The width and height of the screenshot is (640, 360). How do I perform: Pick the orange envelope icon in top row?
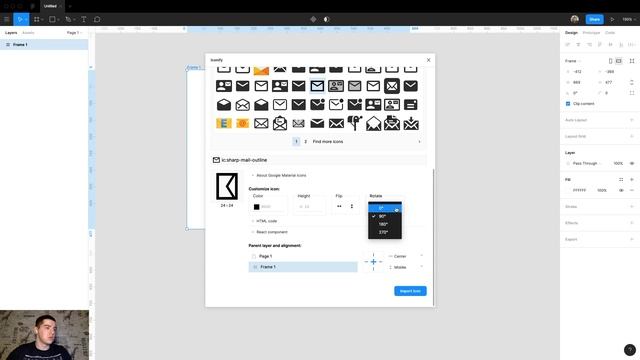click(x=261, y=70)
